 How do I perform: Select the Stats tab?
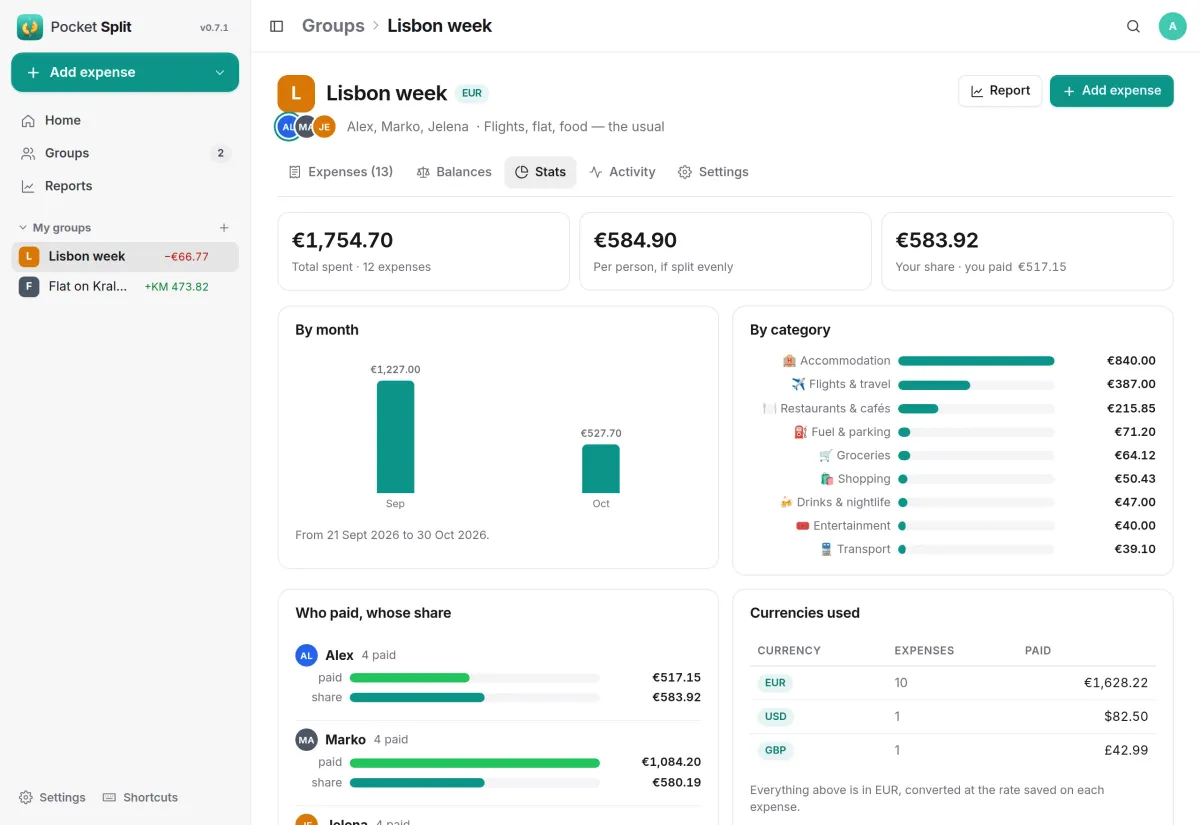pyautogui.click(x=540, y=172)
